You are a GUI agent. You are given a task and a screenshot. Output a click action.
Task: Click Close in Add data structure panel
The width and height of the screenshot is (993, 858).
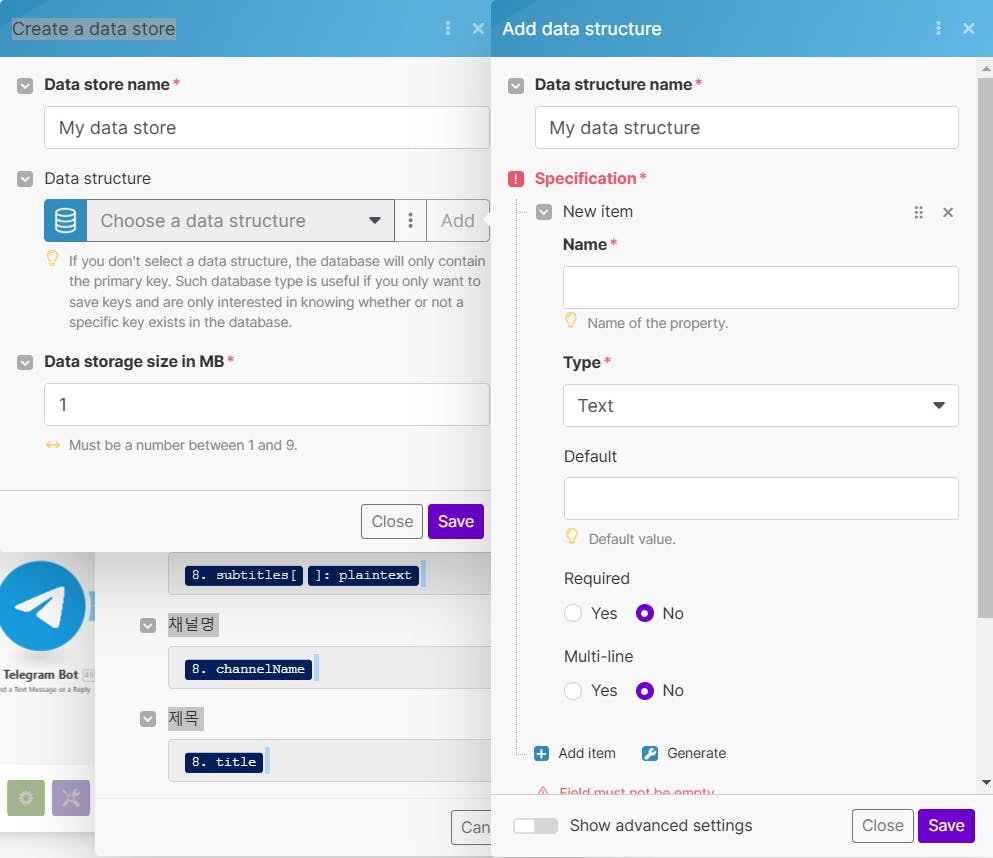[882, 826]
